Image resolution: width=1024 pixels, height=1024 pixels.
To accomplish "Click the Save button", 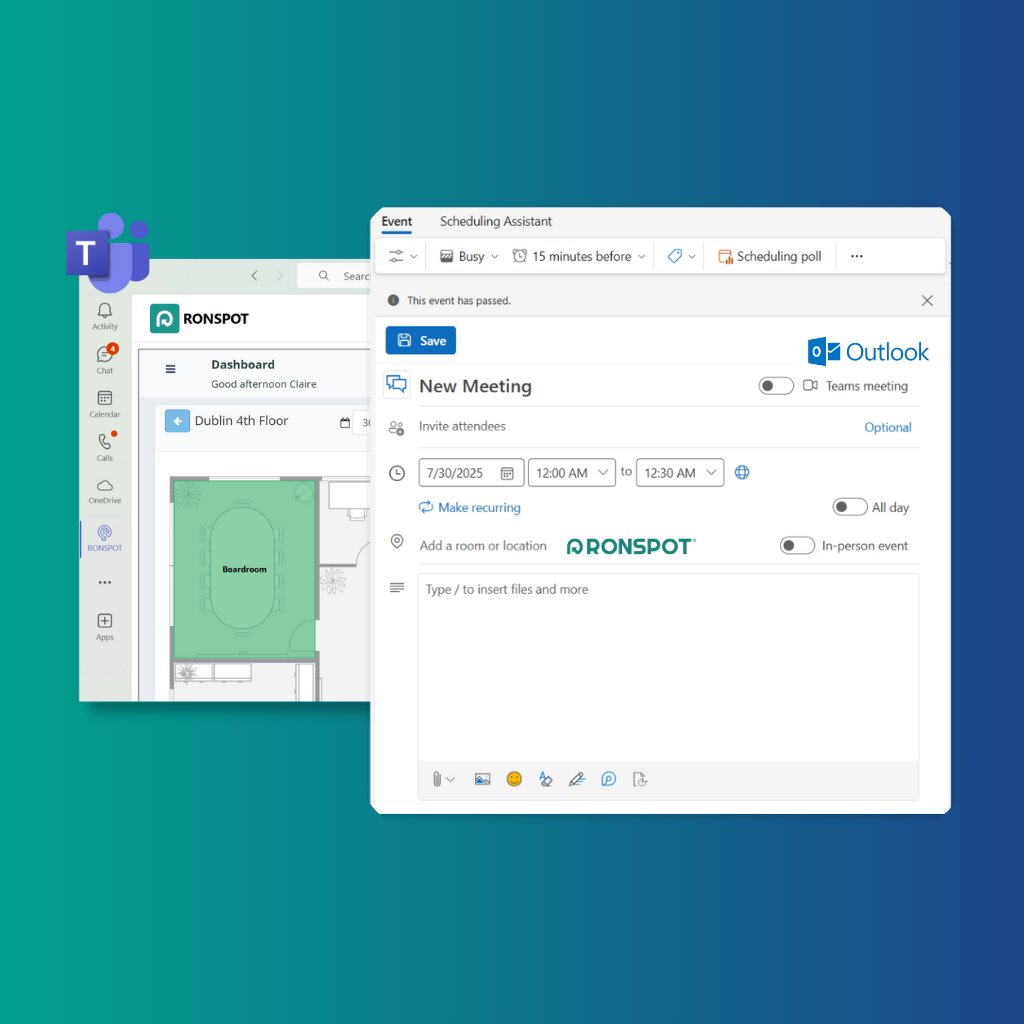I will click(421, 340).
